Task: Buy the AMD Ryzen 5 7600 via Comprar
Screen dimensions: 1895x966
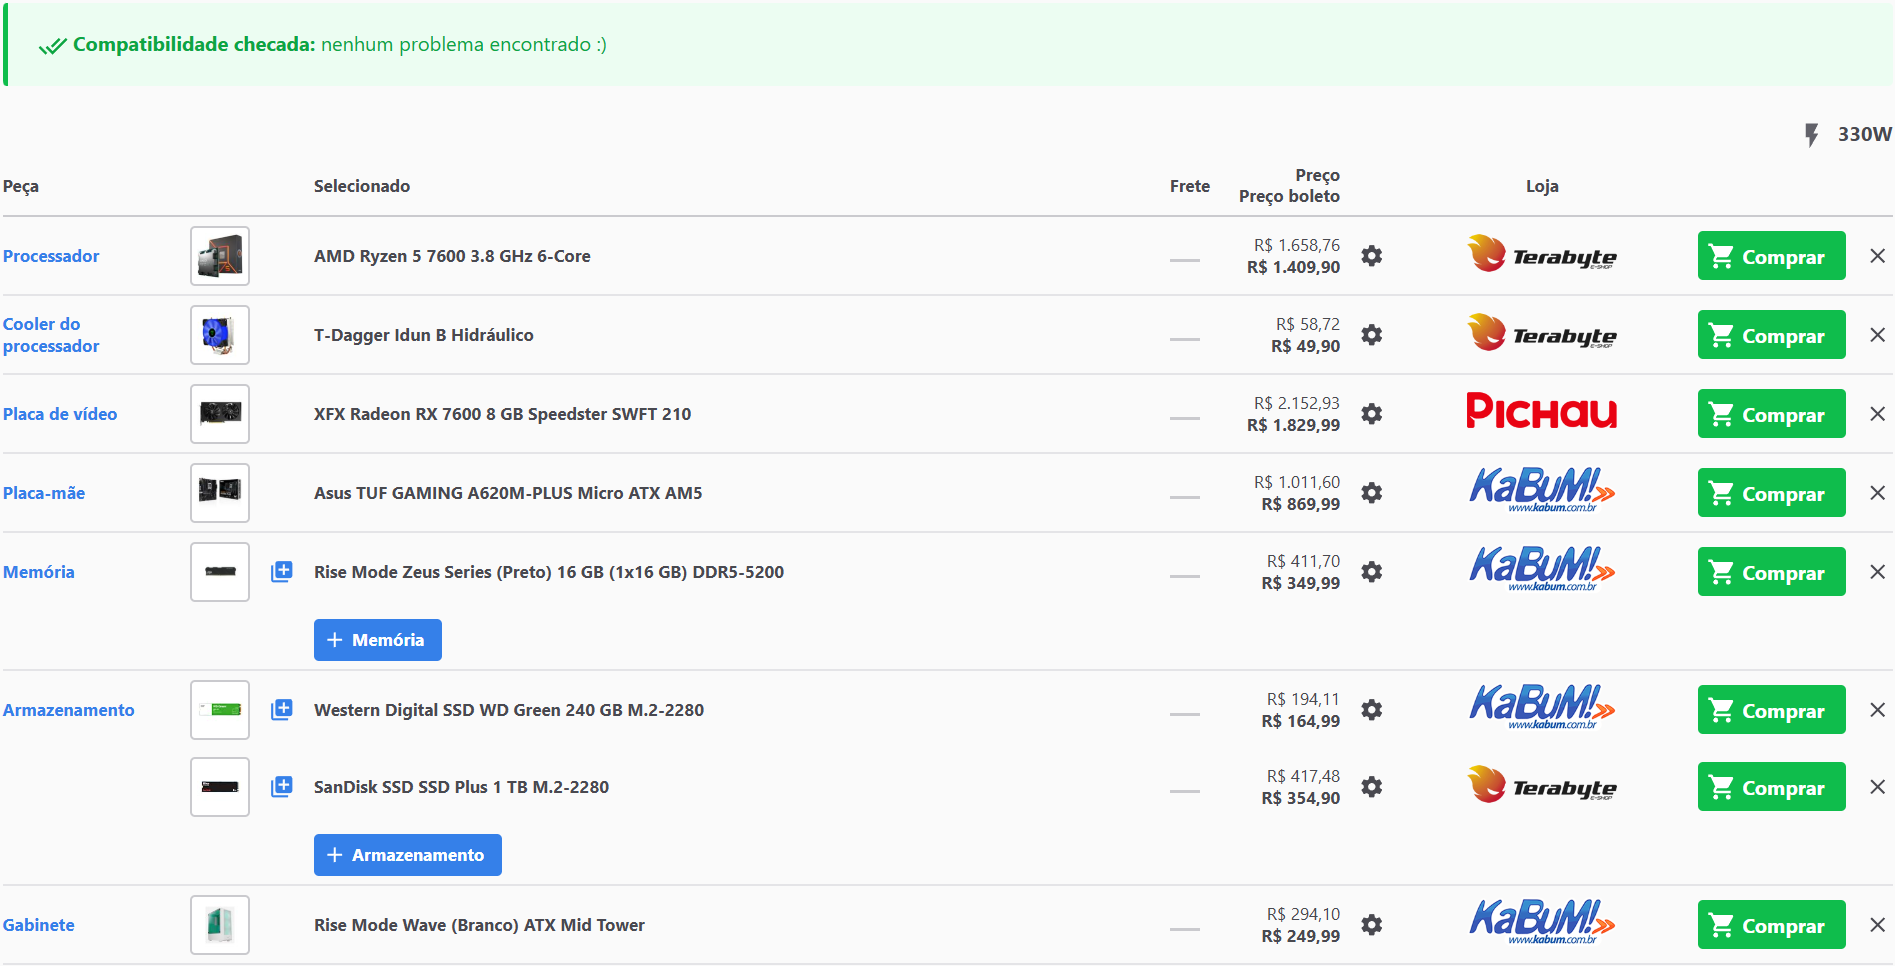Action: coord(1771,256)
